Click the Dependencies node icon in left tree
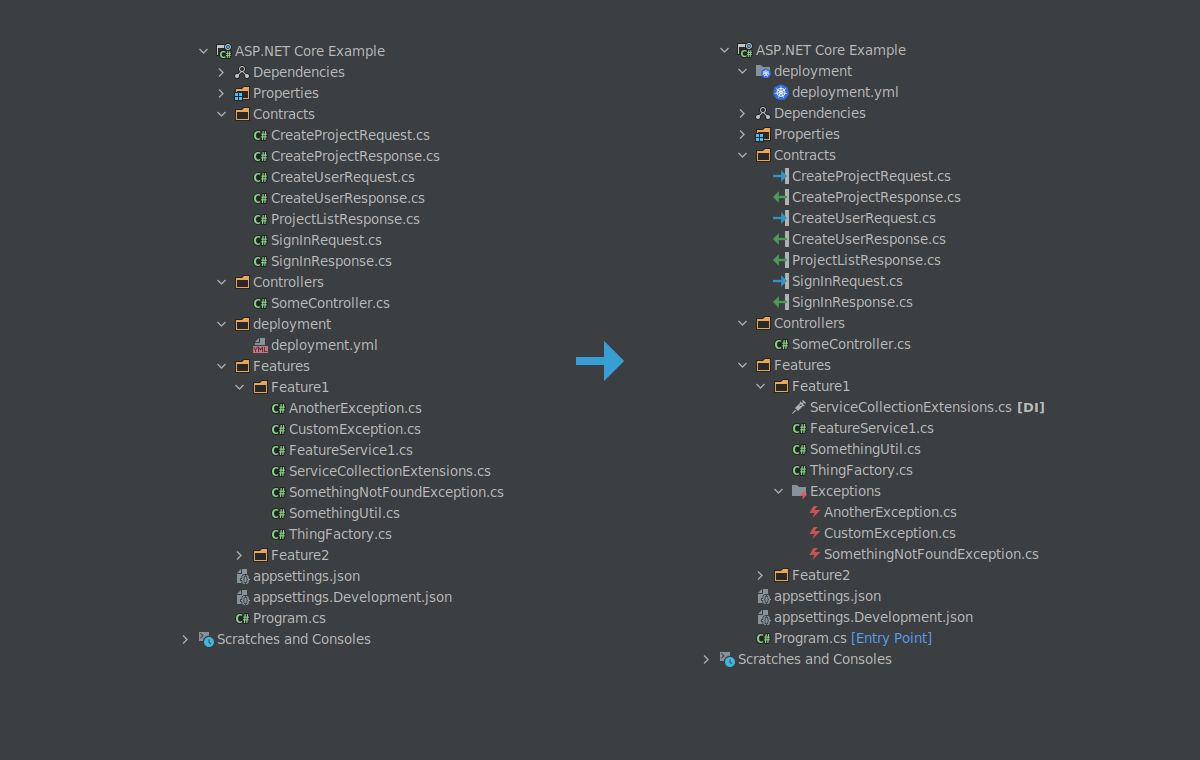 242,72
